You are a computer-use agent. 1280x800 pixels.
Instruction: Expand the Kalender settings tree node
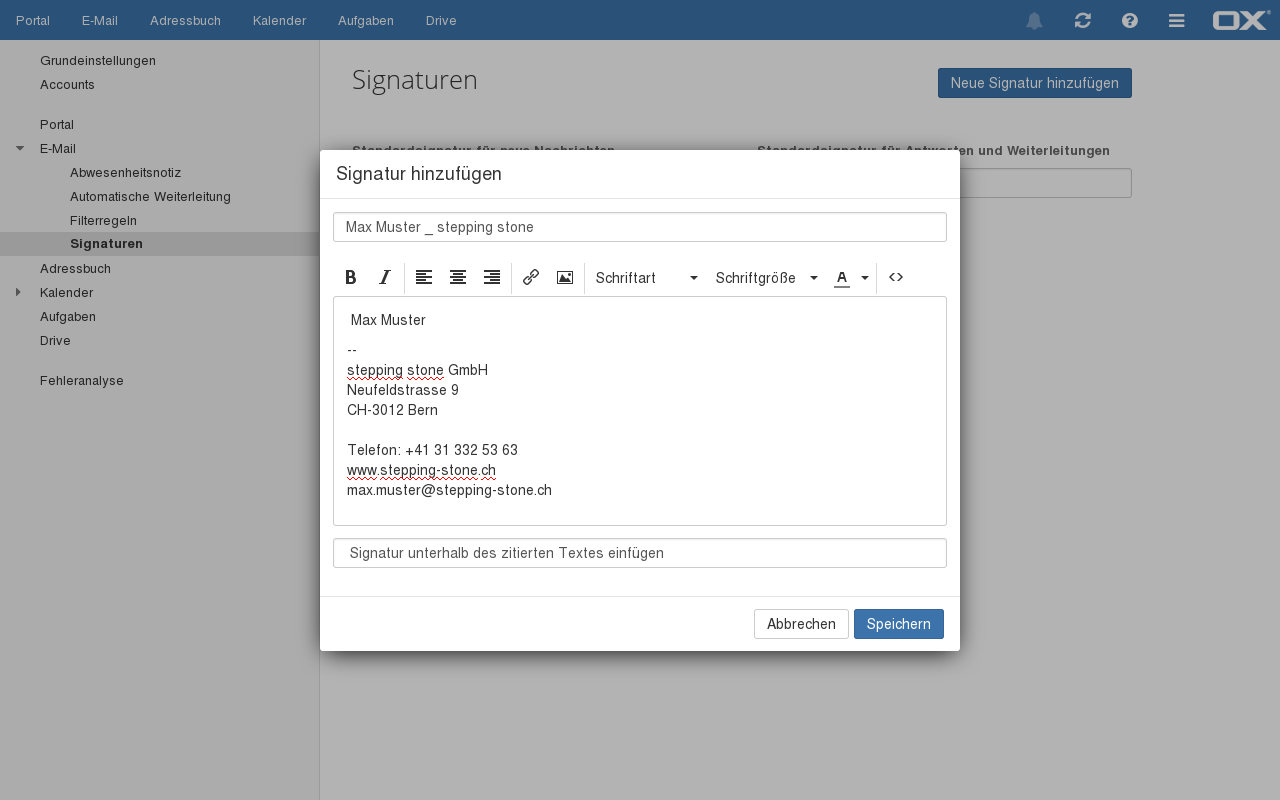(18, 293)
